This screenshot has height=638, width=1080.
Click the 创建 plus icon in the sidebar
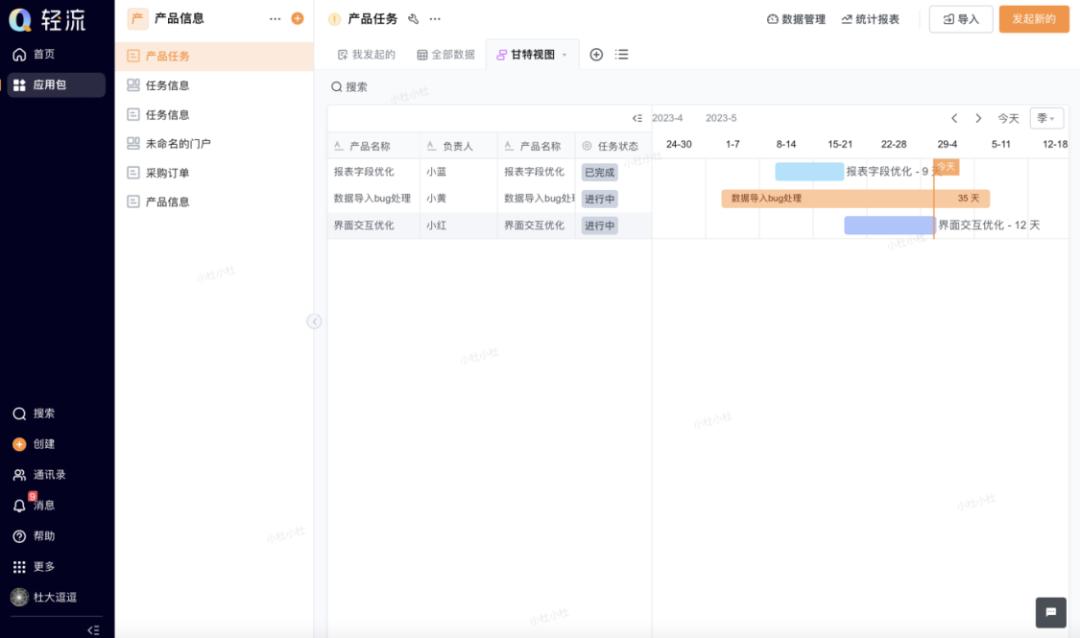click(20, 443)
